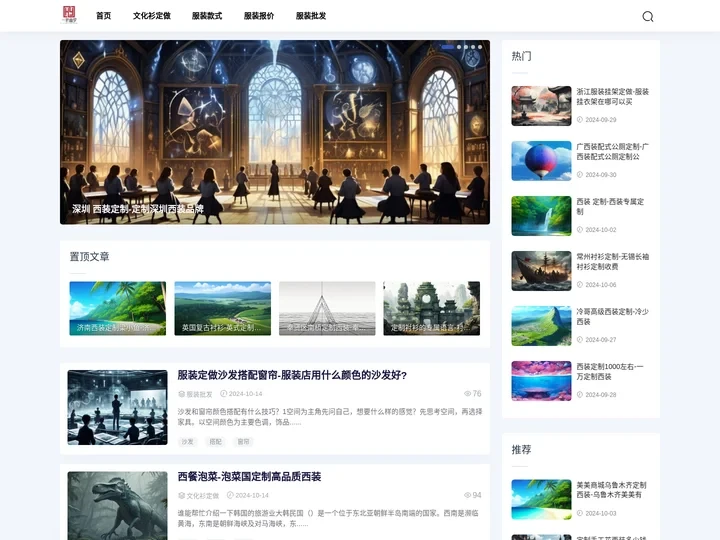Screen dimensions: 720x540
Task: Click the 沙发 tag
Action: pos(187,442)
